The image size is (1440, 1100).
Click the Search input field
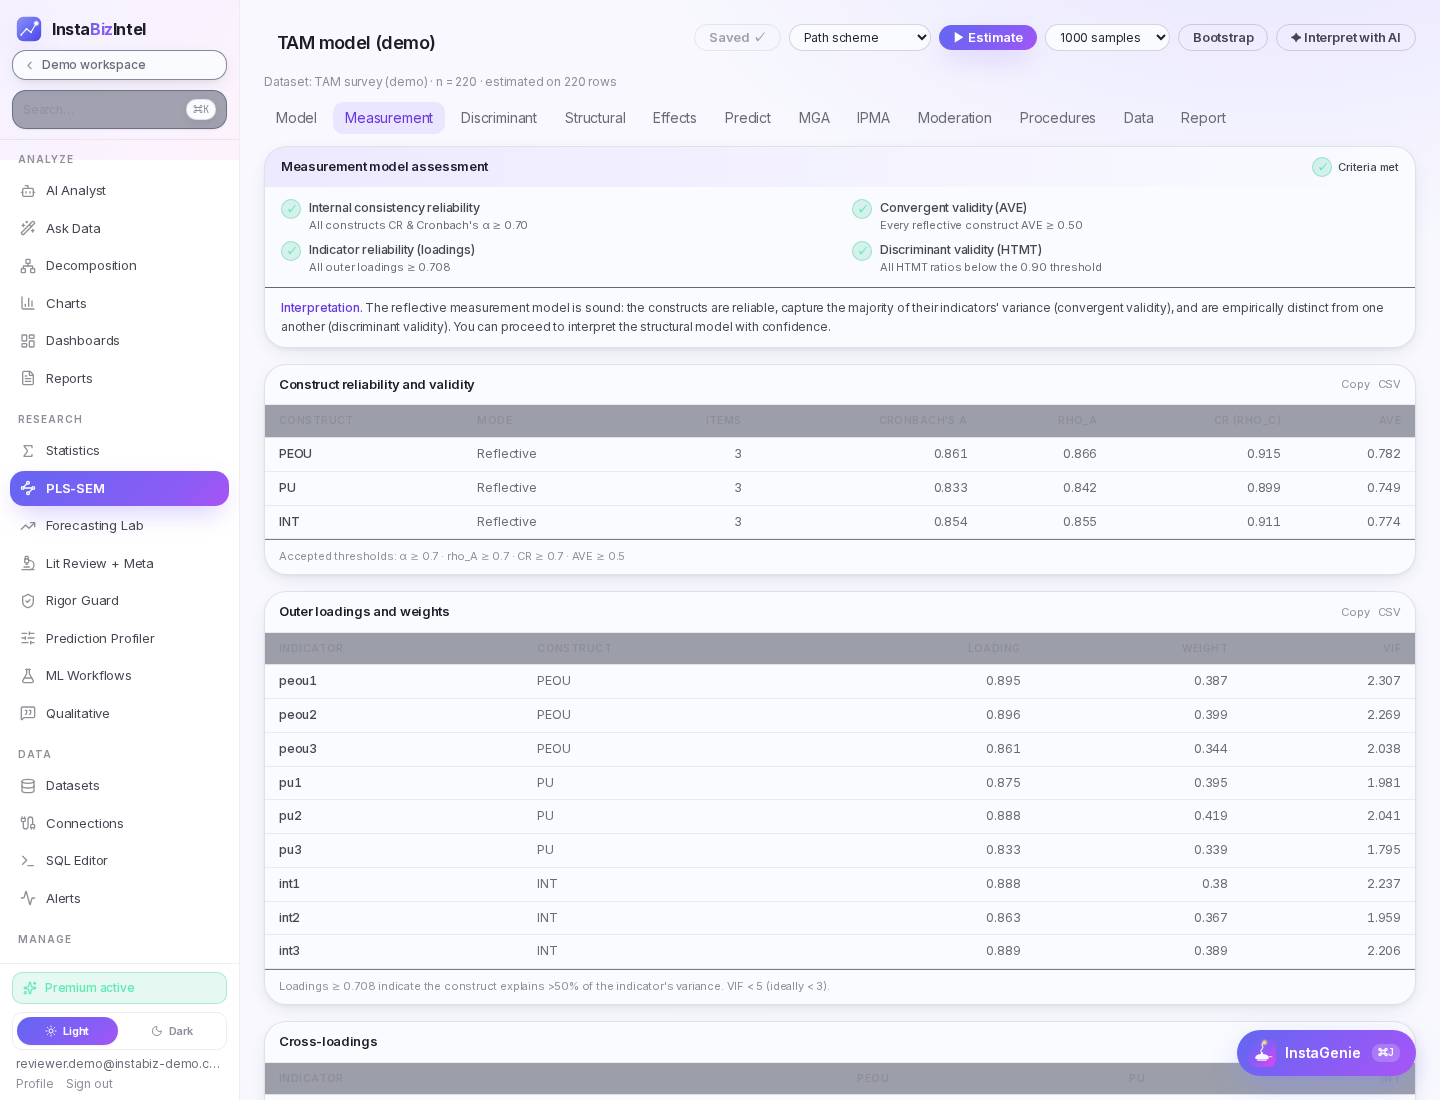coord(119,110)
